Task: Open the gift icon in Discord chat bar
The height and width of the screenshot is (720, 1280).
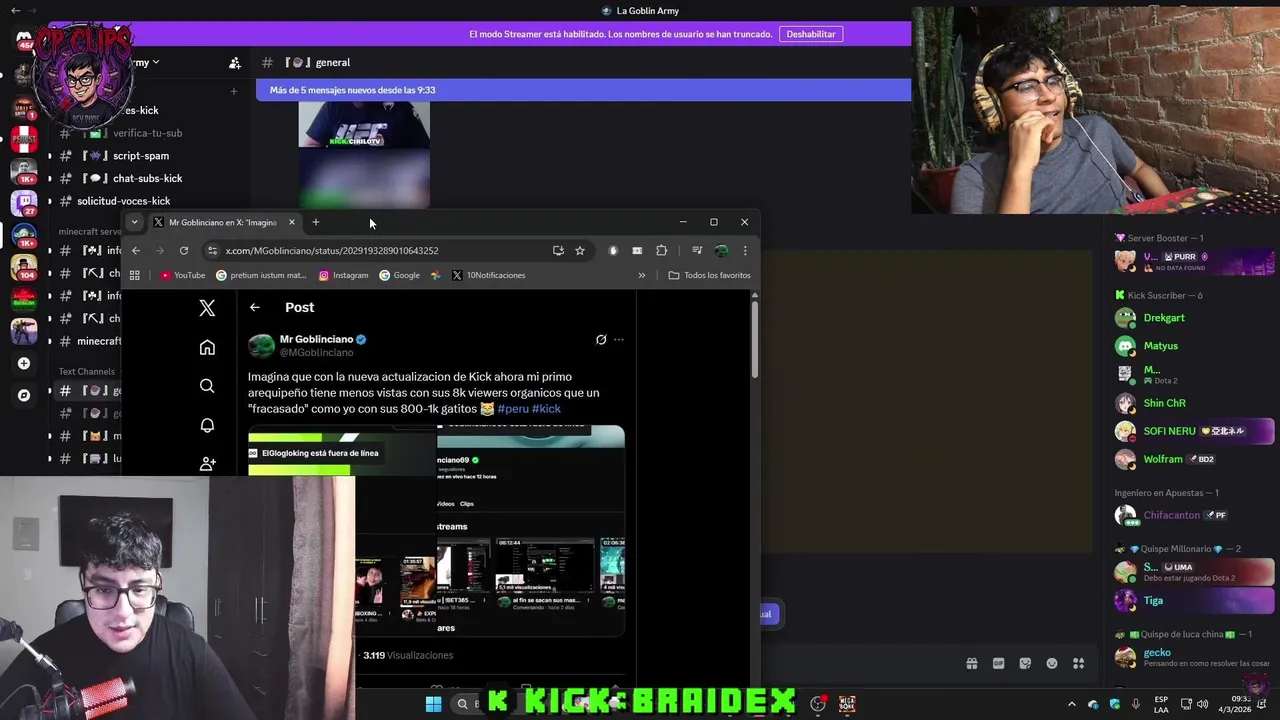Action: tap(971, 663)
